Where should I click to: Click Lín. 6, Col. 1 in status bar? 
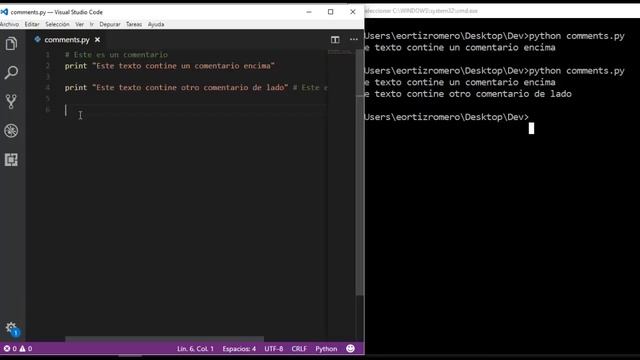click(x=195, y=349)
